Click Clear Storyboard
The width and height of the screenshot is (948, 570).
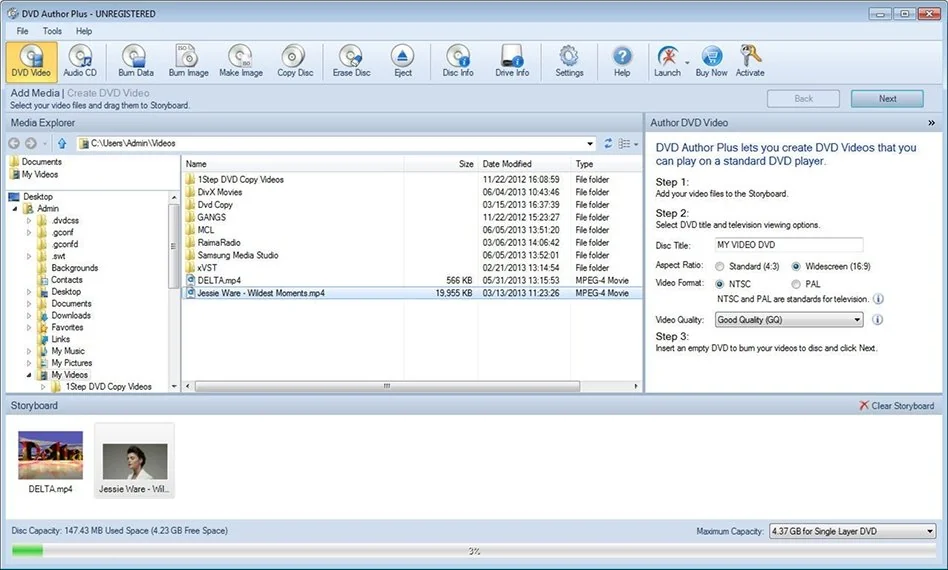click(896, 406)
